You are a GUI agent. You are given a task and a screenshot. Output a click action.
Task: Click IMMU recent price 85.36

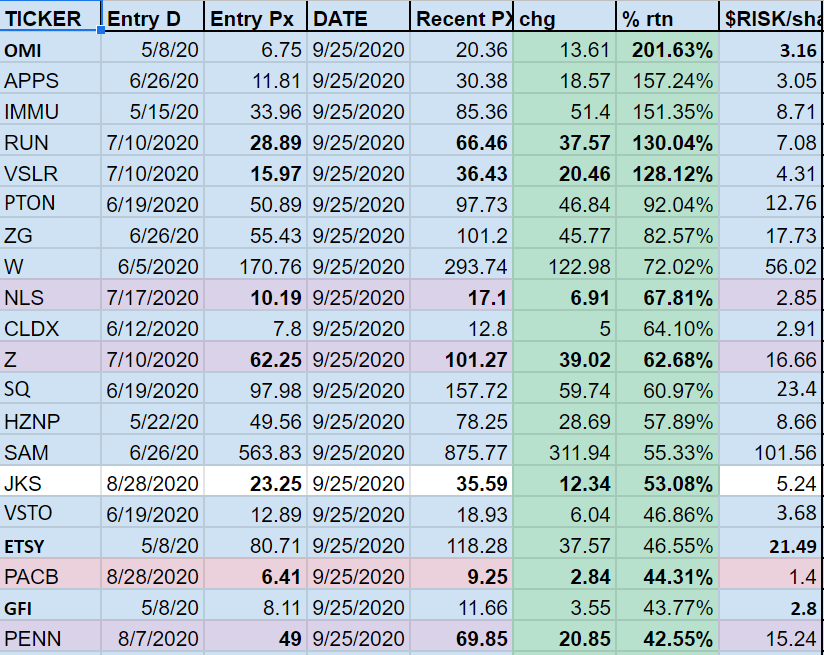(x=461, y=111)
